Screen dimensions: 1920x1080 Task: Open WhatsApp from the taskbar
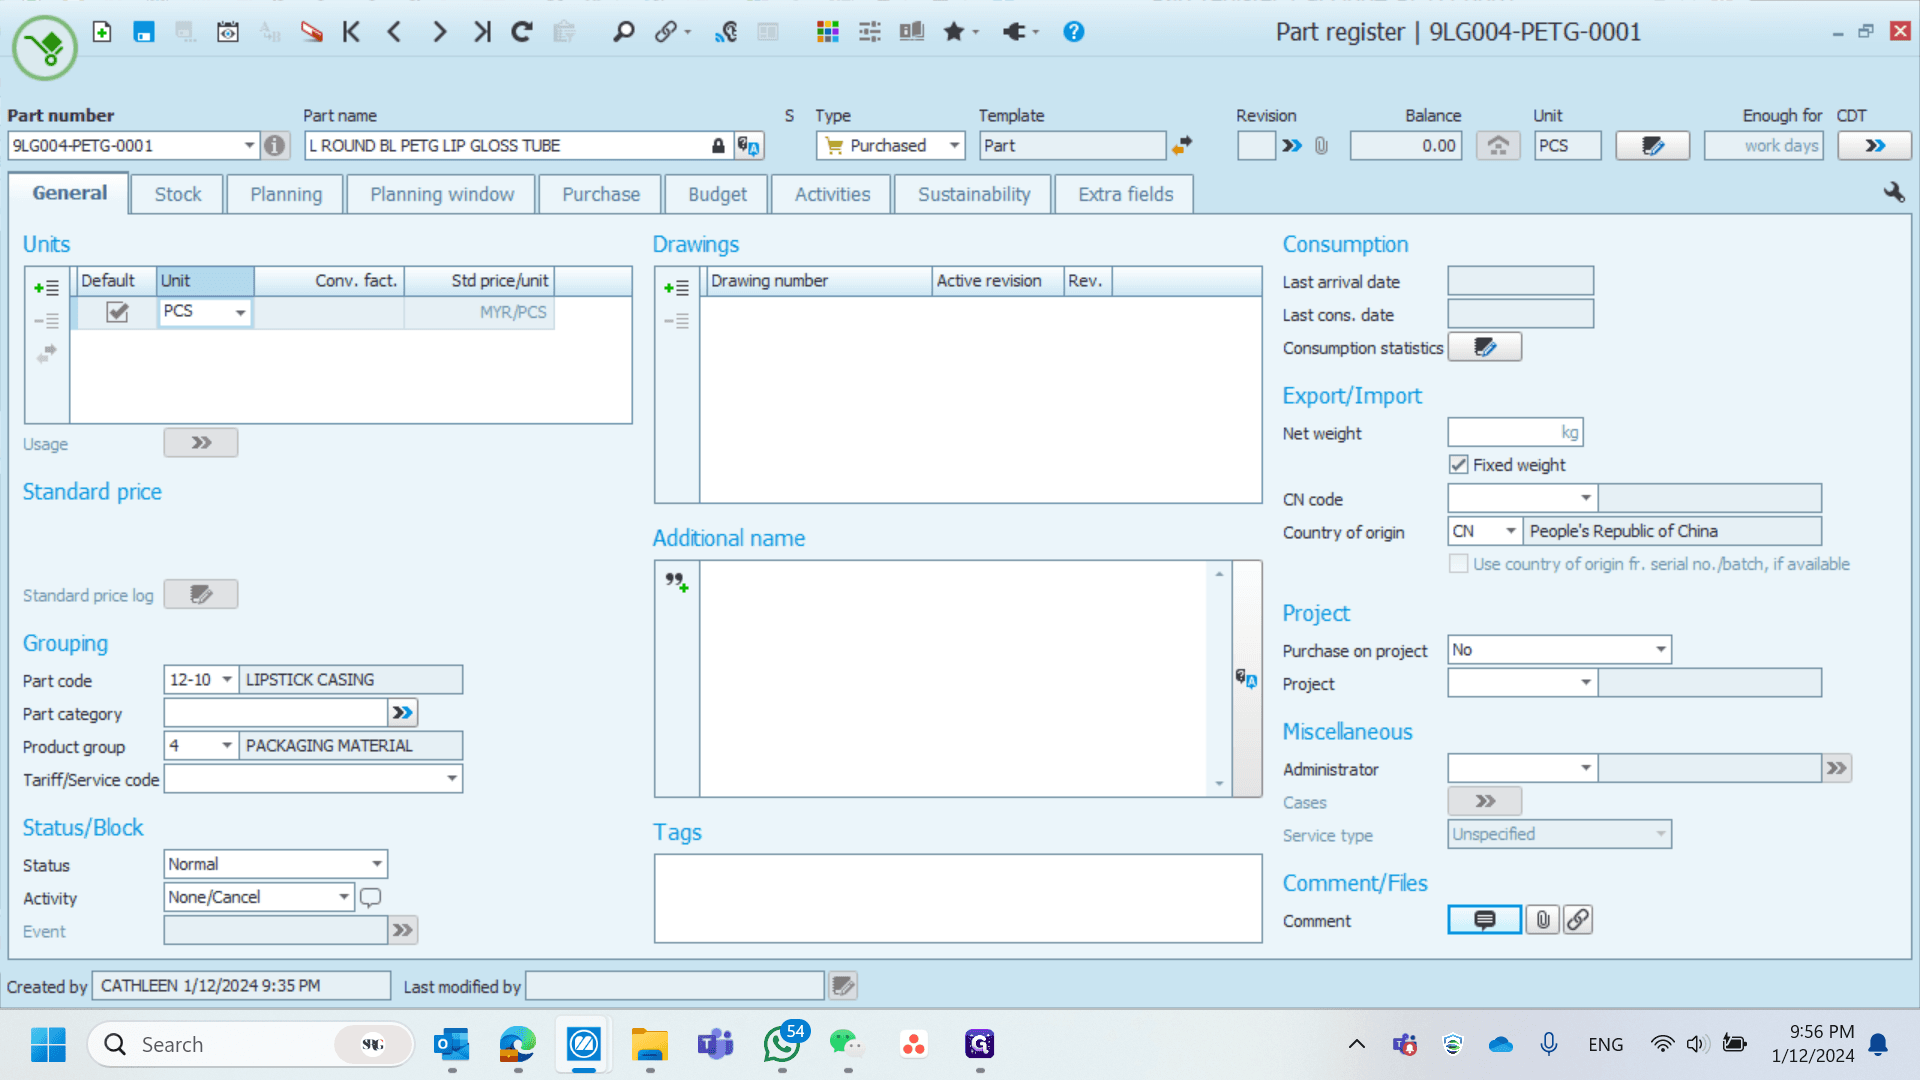782,1044
